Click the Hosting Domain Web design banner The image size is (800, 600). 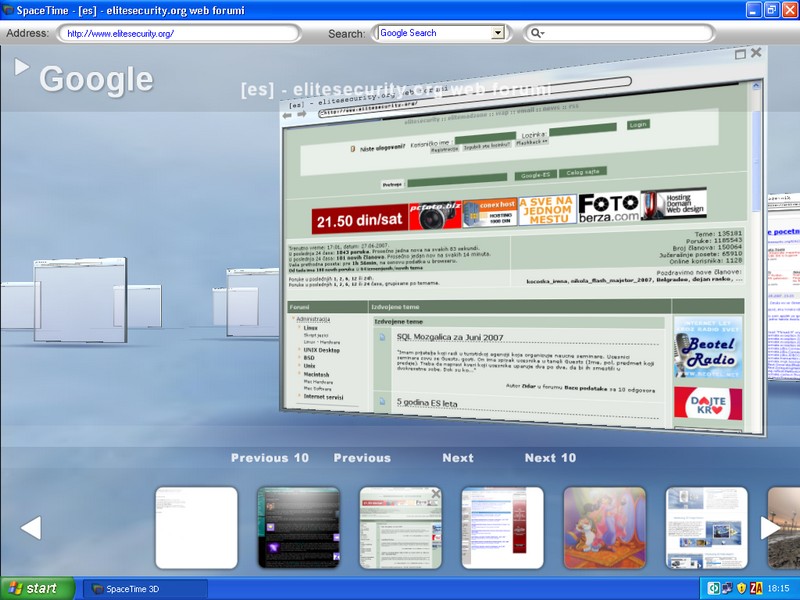tap(673, 204)
